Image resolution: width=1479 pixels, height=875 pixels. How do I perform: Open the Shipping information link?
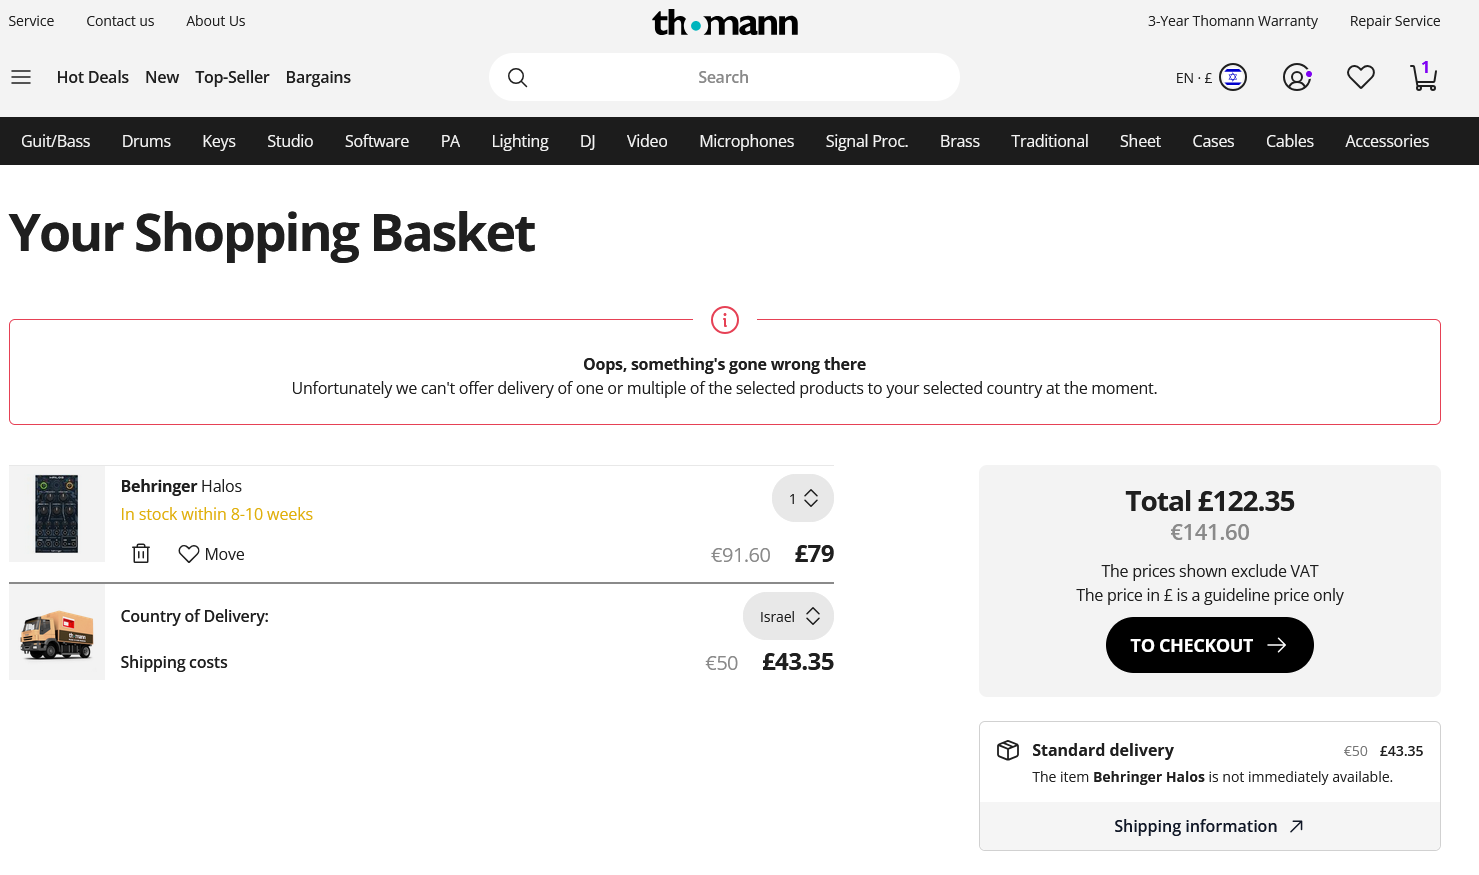point(1209,826)
